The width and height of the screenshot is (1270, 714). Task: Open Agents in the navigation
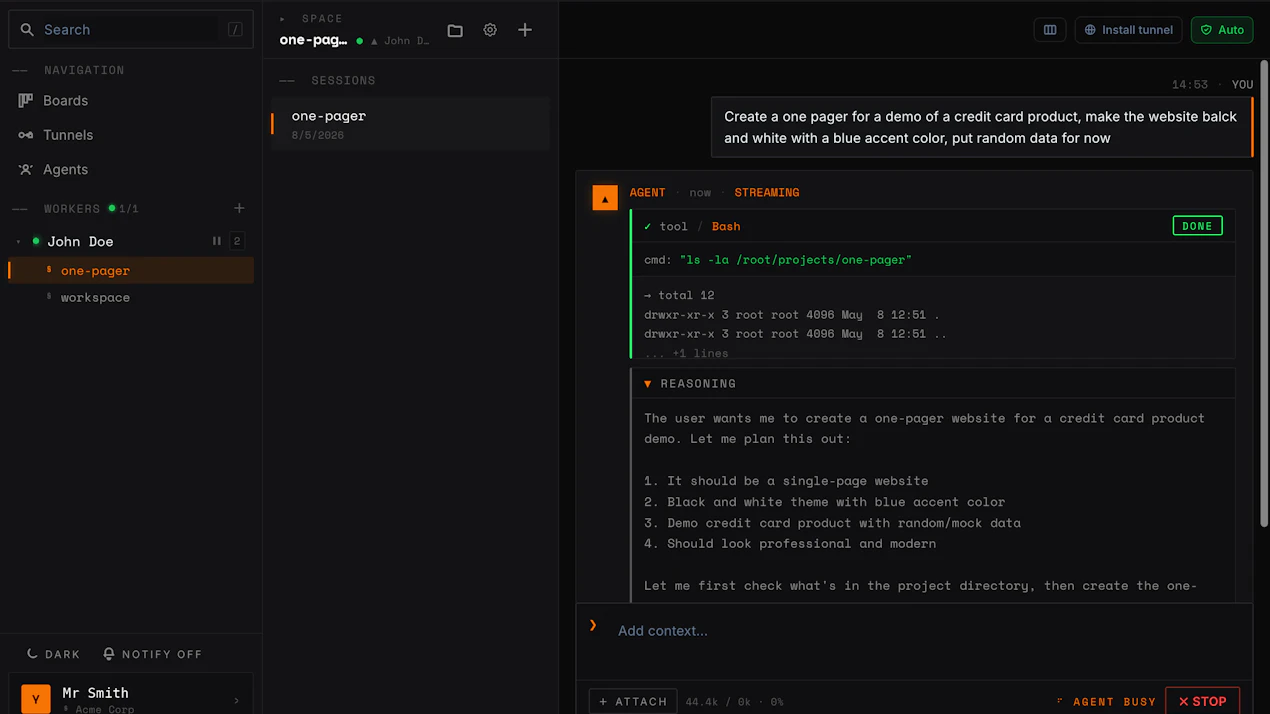point(65,170)
